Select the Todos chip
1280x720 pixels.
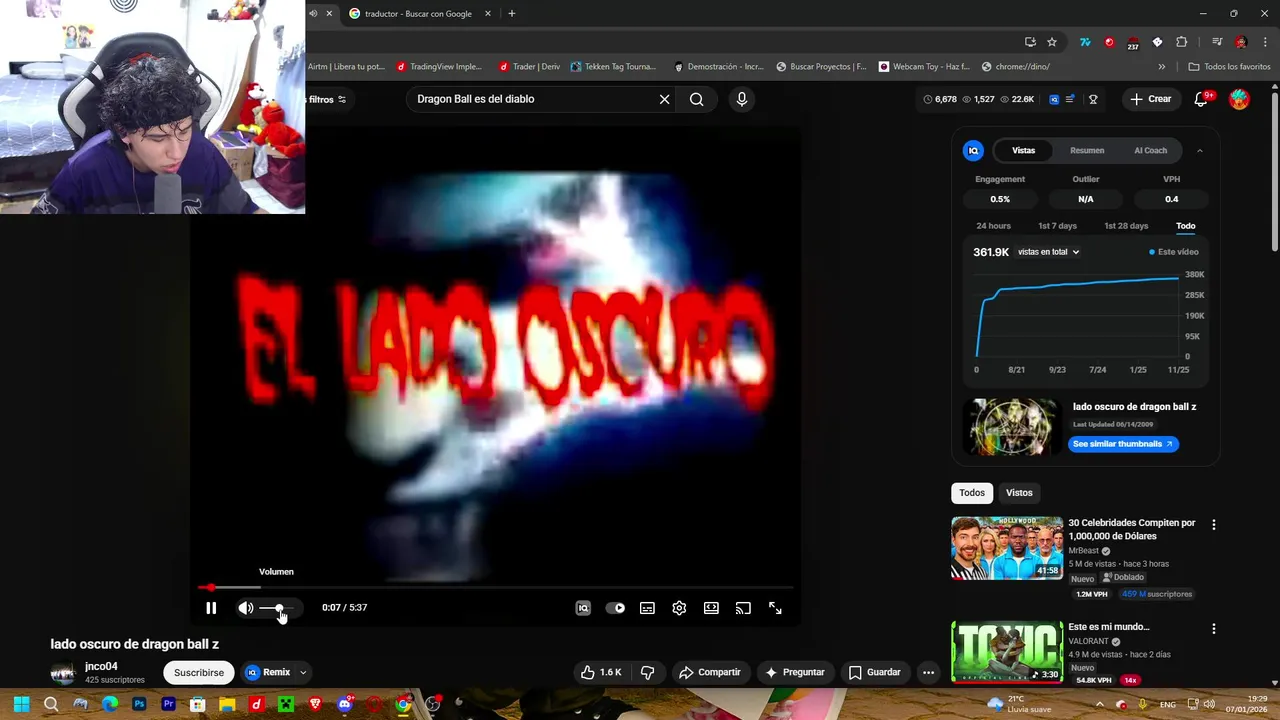972,493
